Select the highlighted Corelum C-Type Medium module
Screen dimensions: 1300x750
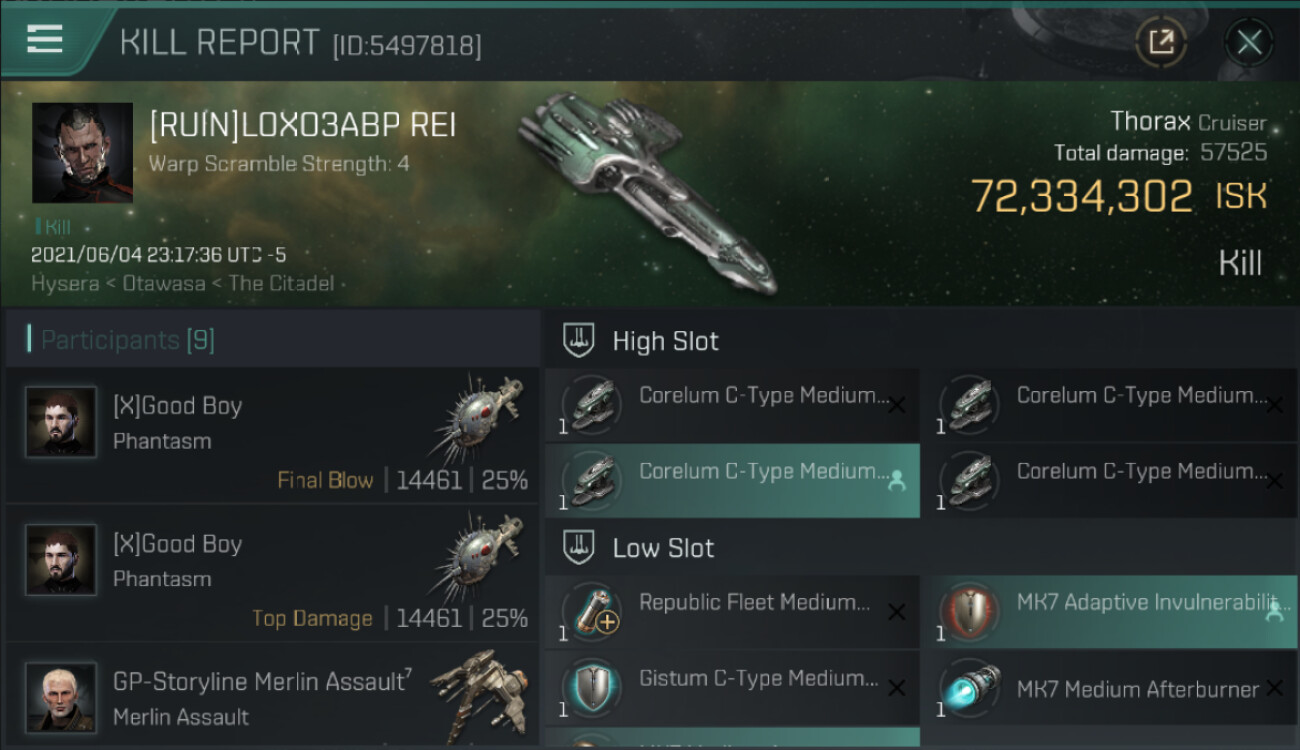732,481
